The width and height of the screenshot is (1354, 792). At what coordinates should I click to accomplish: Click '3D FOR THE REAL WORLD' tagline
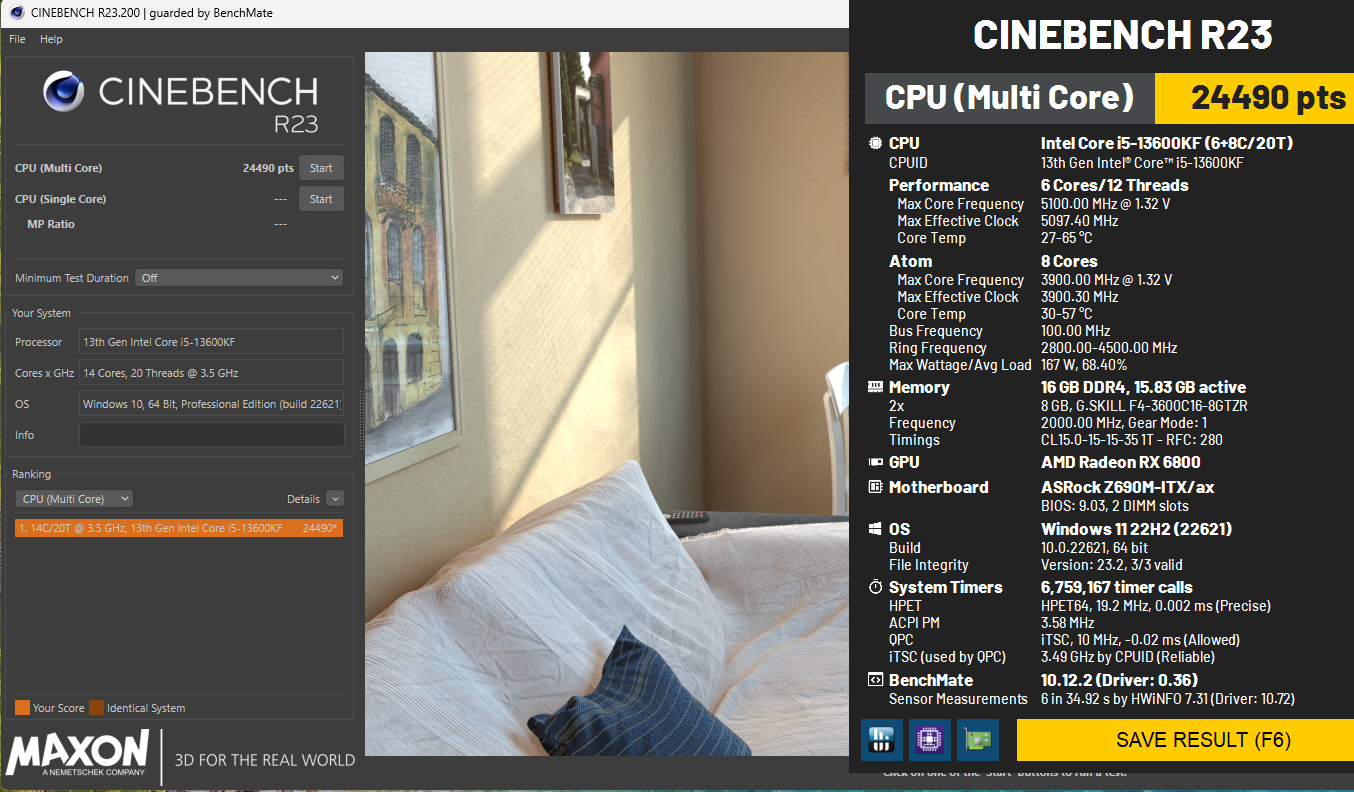pos(265,760)
